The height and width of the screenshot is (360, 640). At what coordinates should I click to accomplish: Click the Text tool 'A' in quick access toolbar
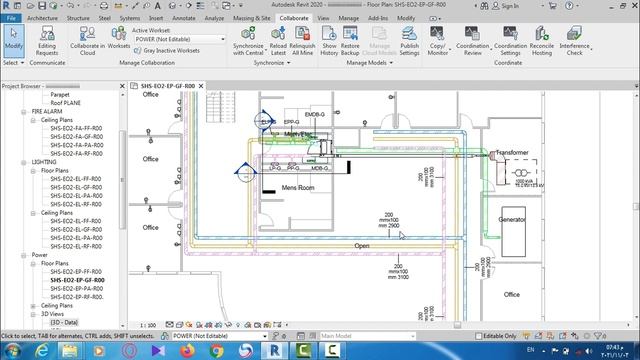pyautogui.click(x=158, y=6)
